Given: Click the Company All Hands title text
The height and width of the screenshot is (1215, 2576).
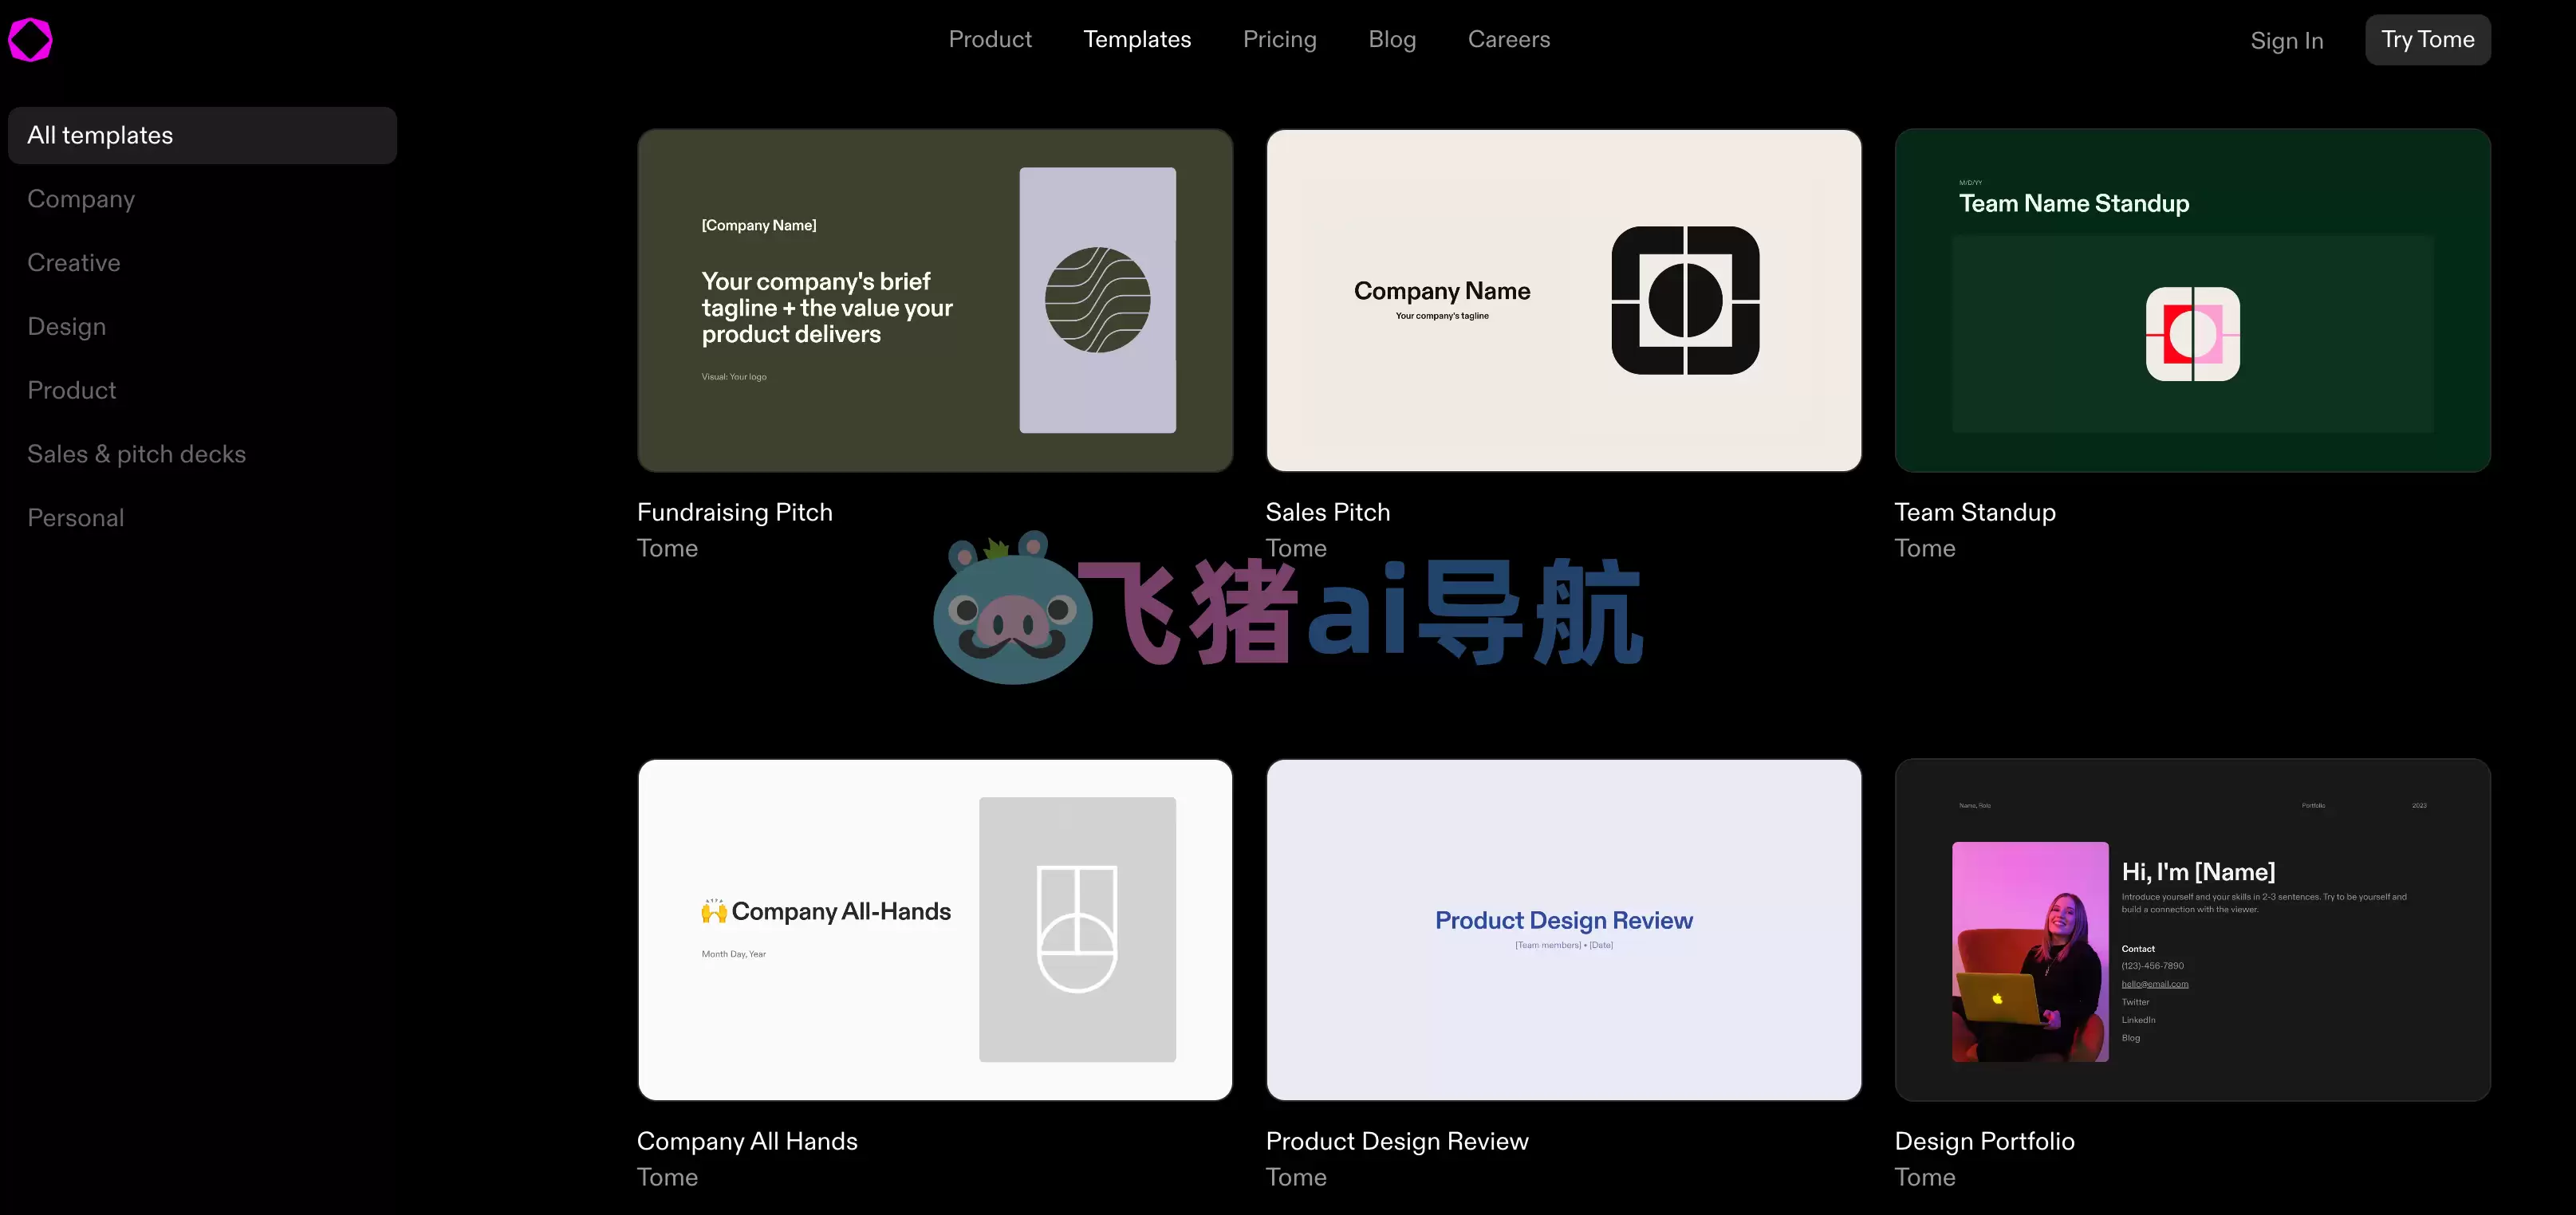Looking at the screenshot, I should click(746, 1141).
